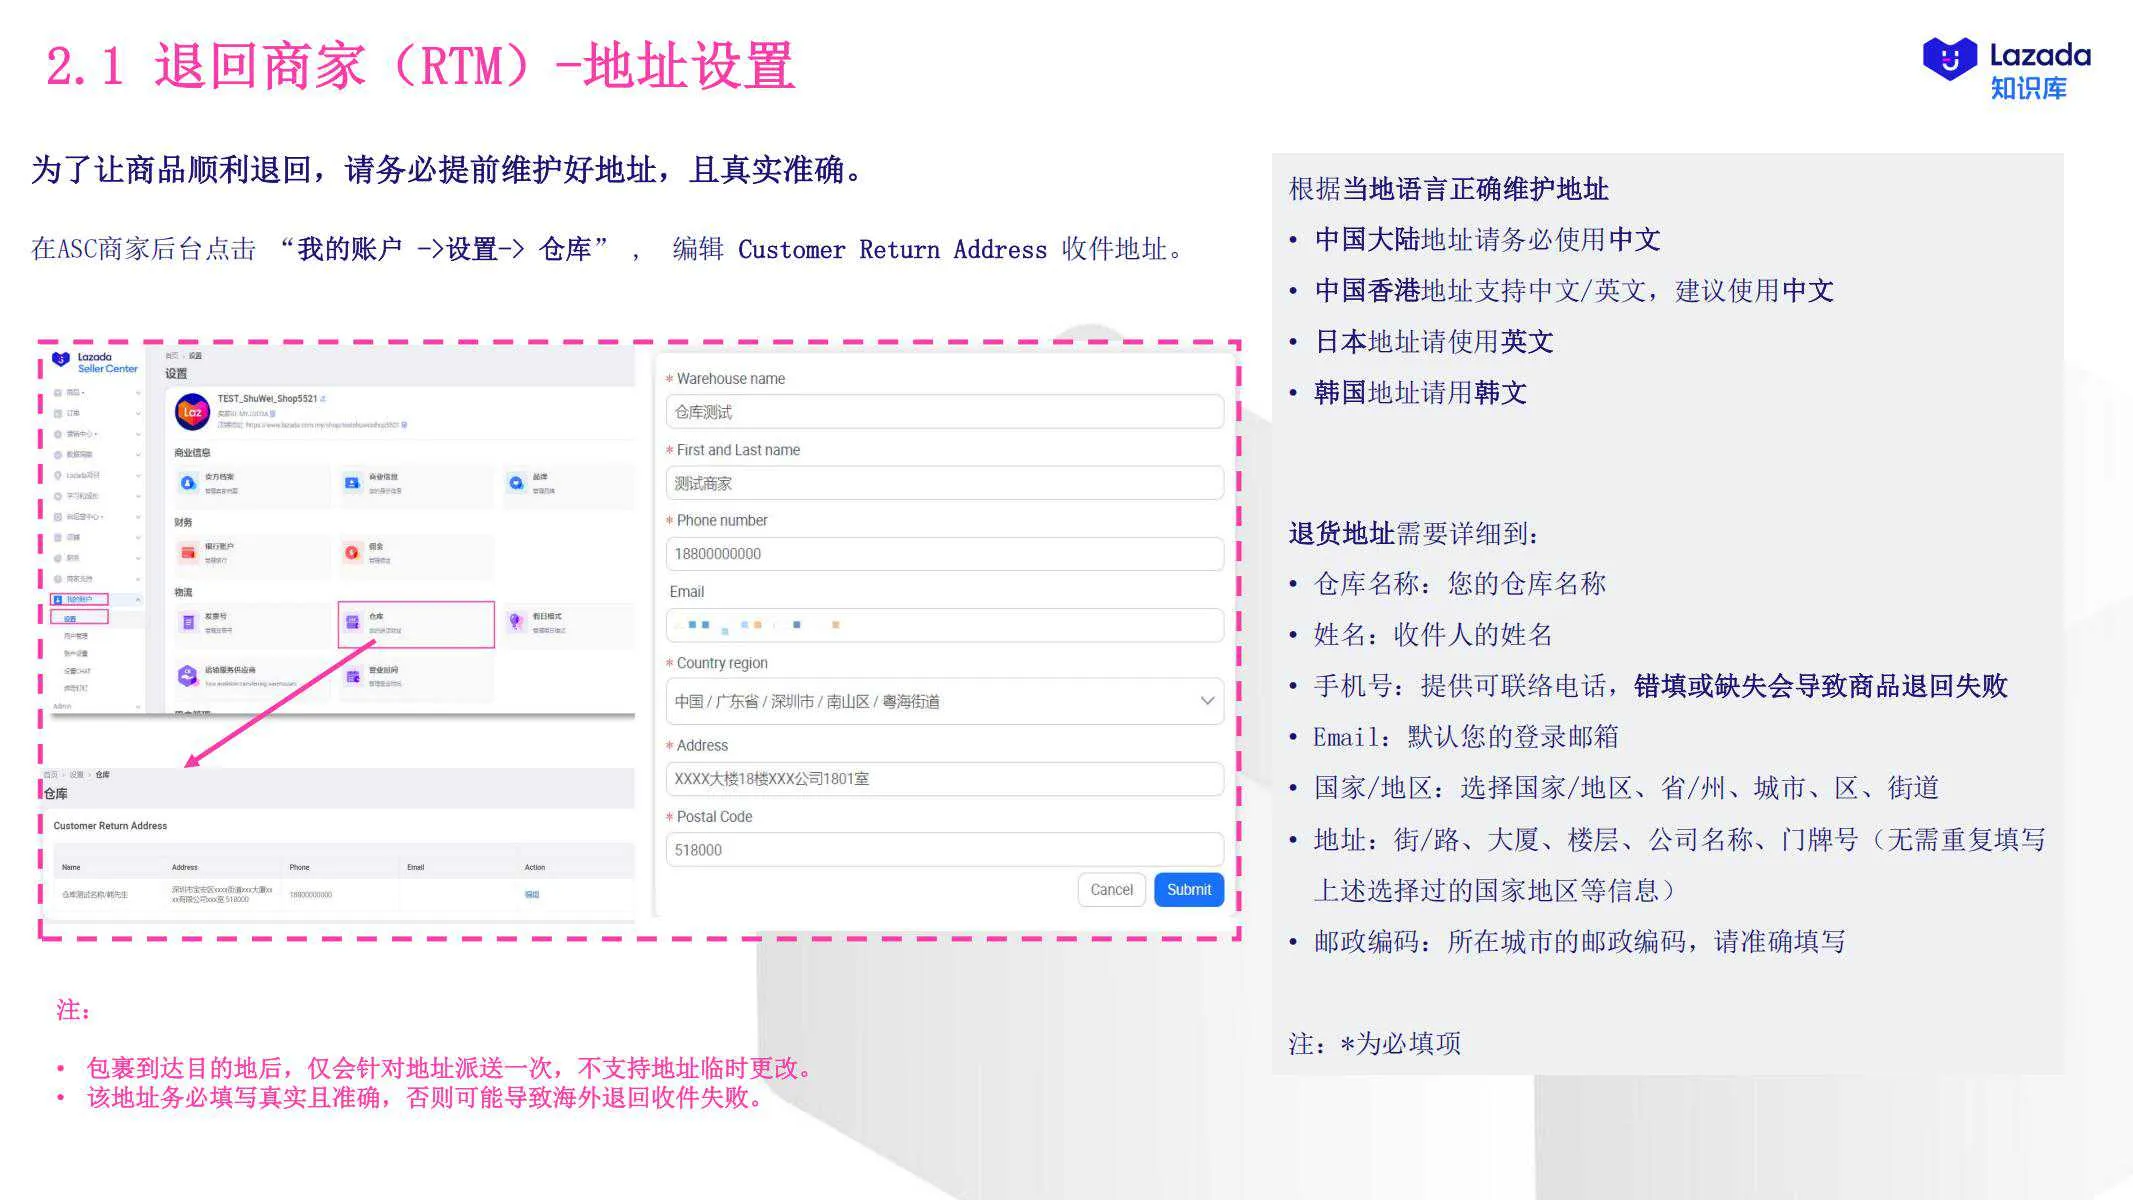Select the 佣金 commission icon
The height and width of the screenshot is (1200, 2133).
352,552
